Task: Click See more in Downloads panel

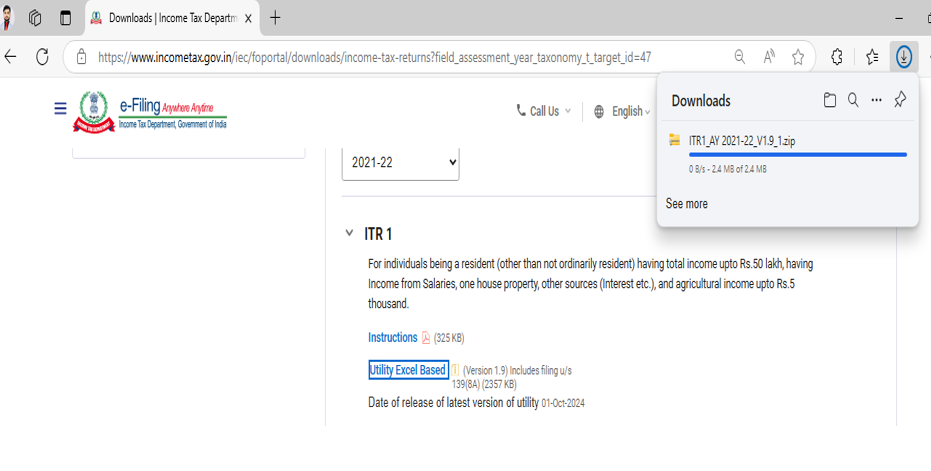Action: pos(686,204)
